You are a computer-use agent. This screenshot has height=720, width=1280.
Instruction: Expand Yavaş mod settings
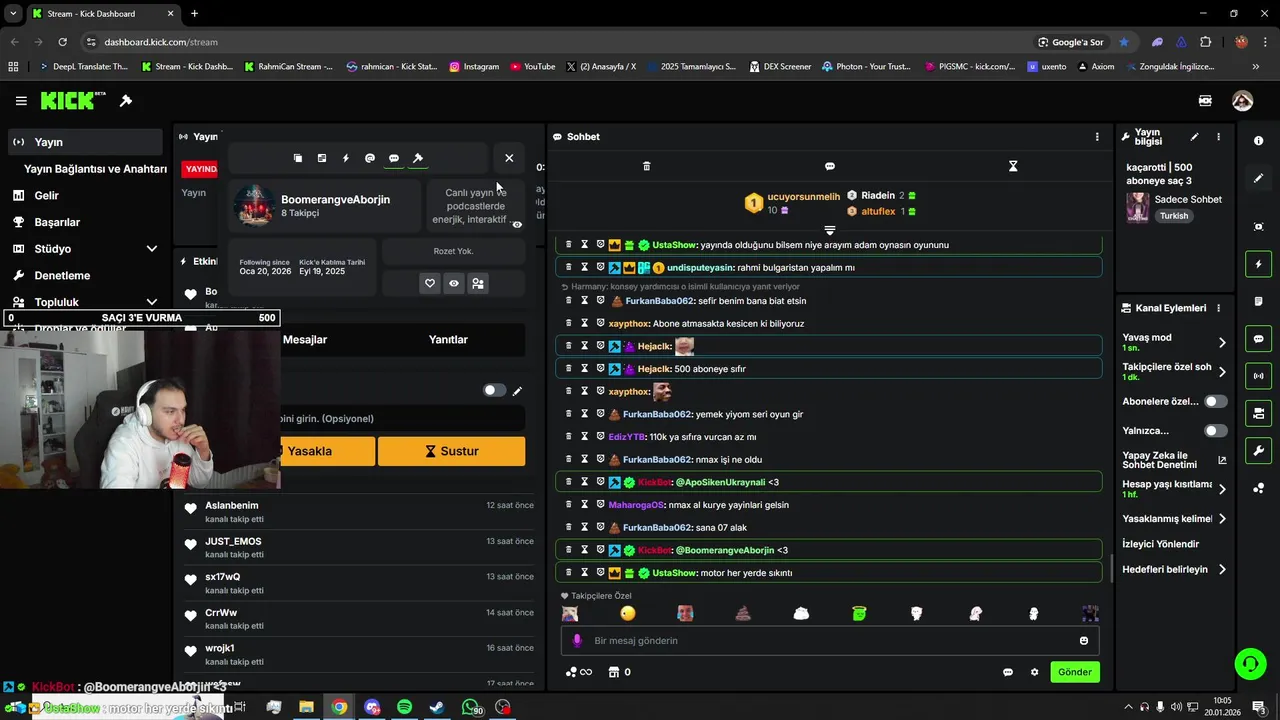point(1222,342)
